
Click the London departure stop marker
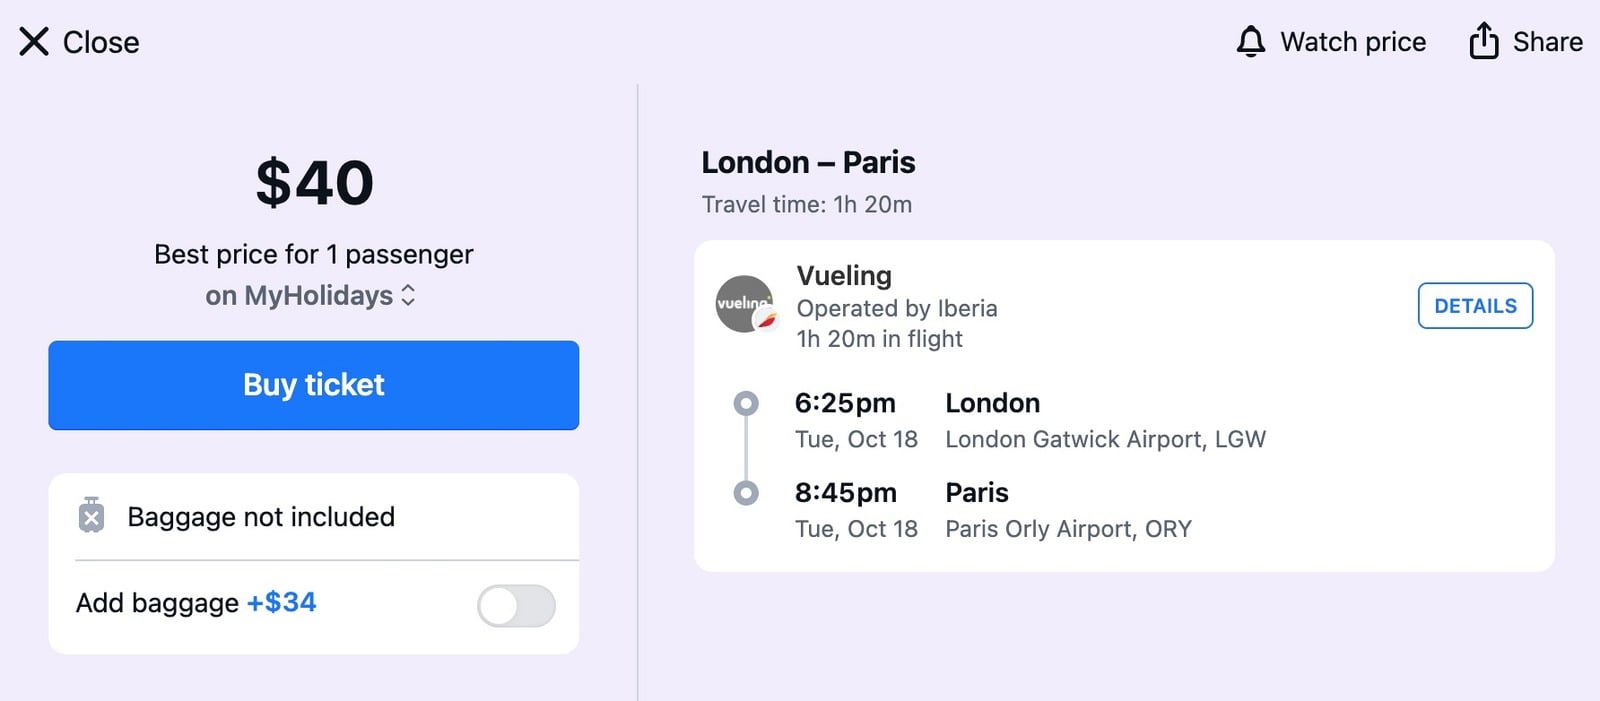tap(746, 403)
